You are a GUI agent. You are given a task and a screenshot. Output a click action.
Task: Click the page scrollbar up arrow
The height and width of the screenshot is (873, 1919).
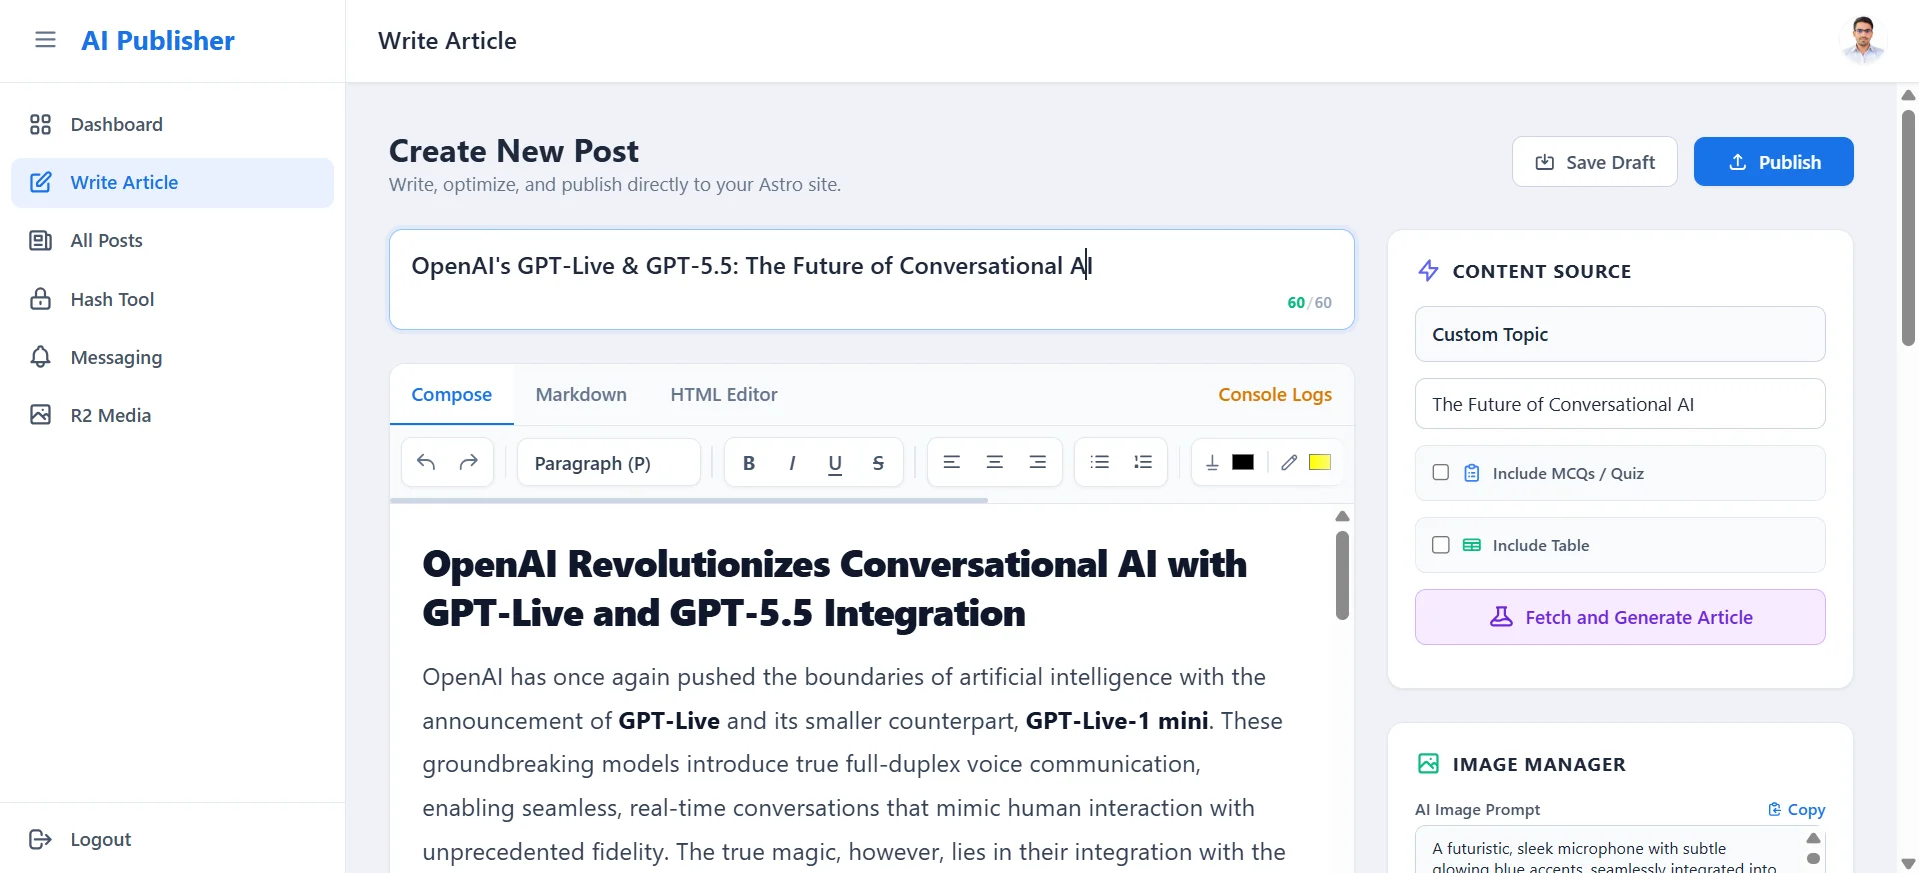point(1908,95)
